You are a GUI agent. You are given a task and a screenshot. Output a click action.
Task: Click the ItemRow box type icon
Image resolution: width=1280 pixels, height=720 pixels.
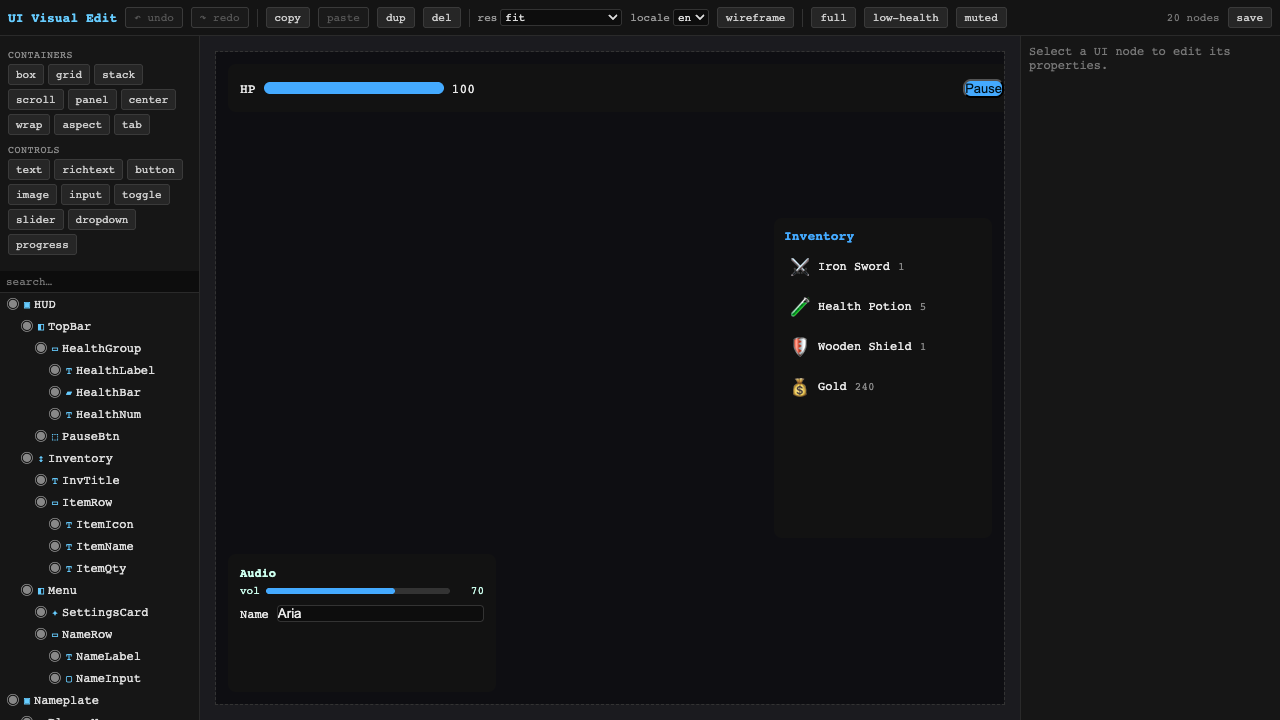pos(55,503)
